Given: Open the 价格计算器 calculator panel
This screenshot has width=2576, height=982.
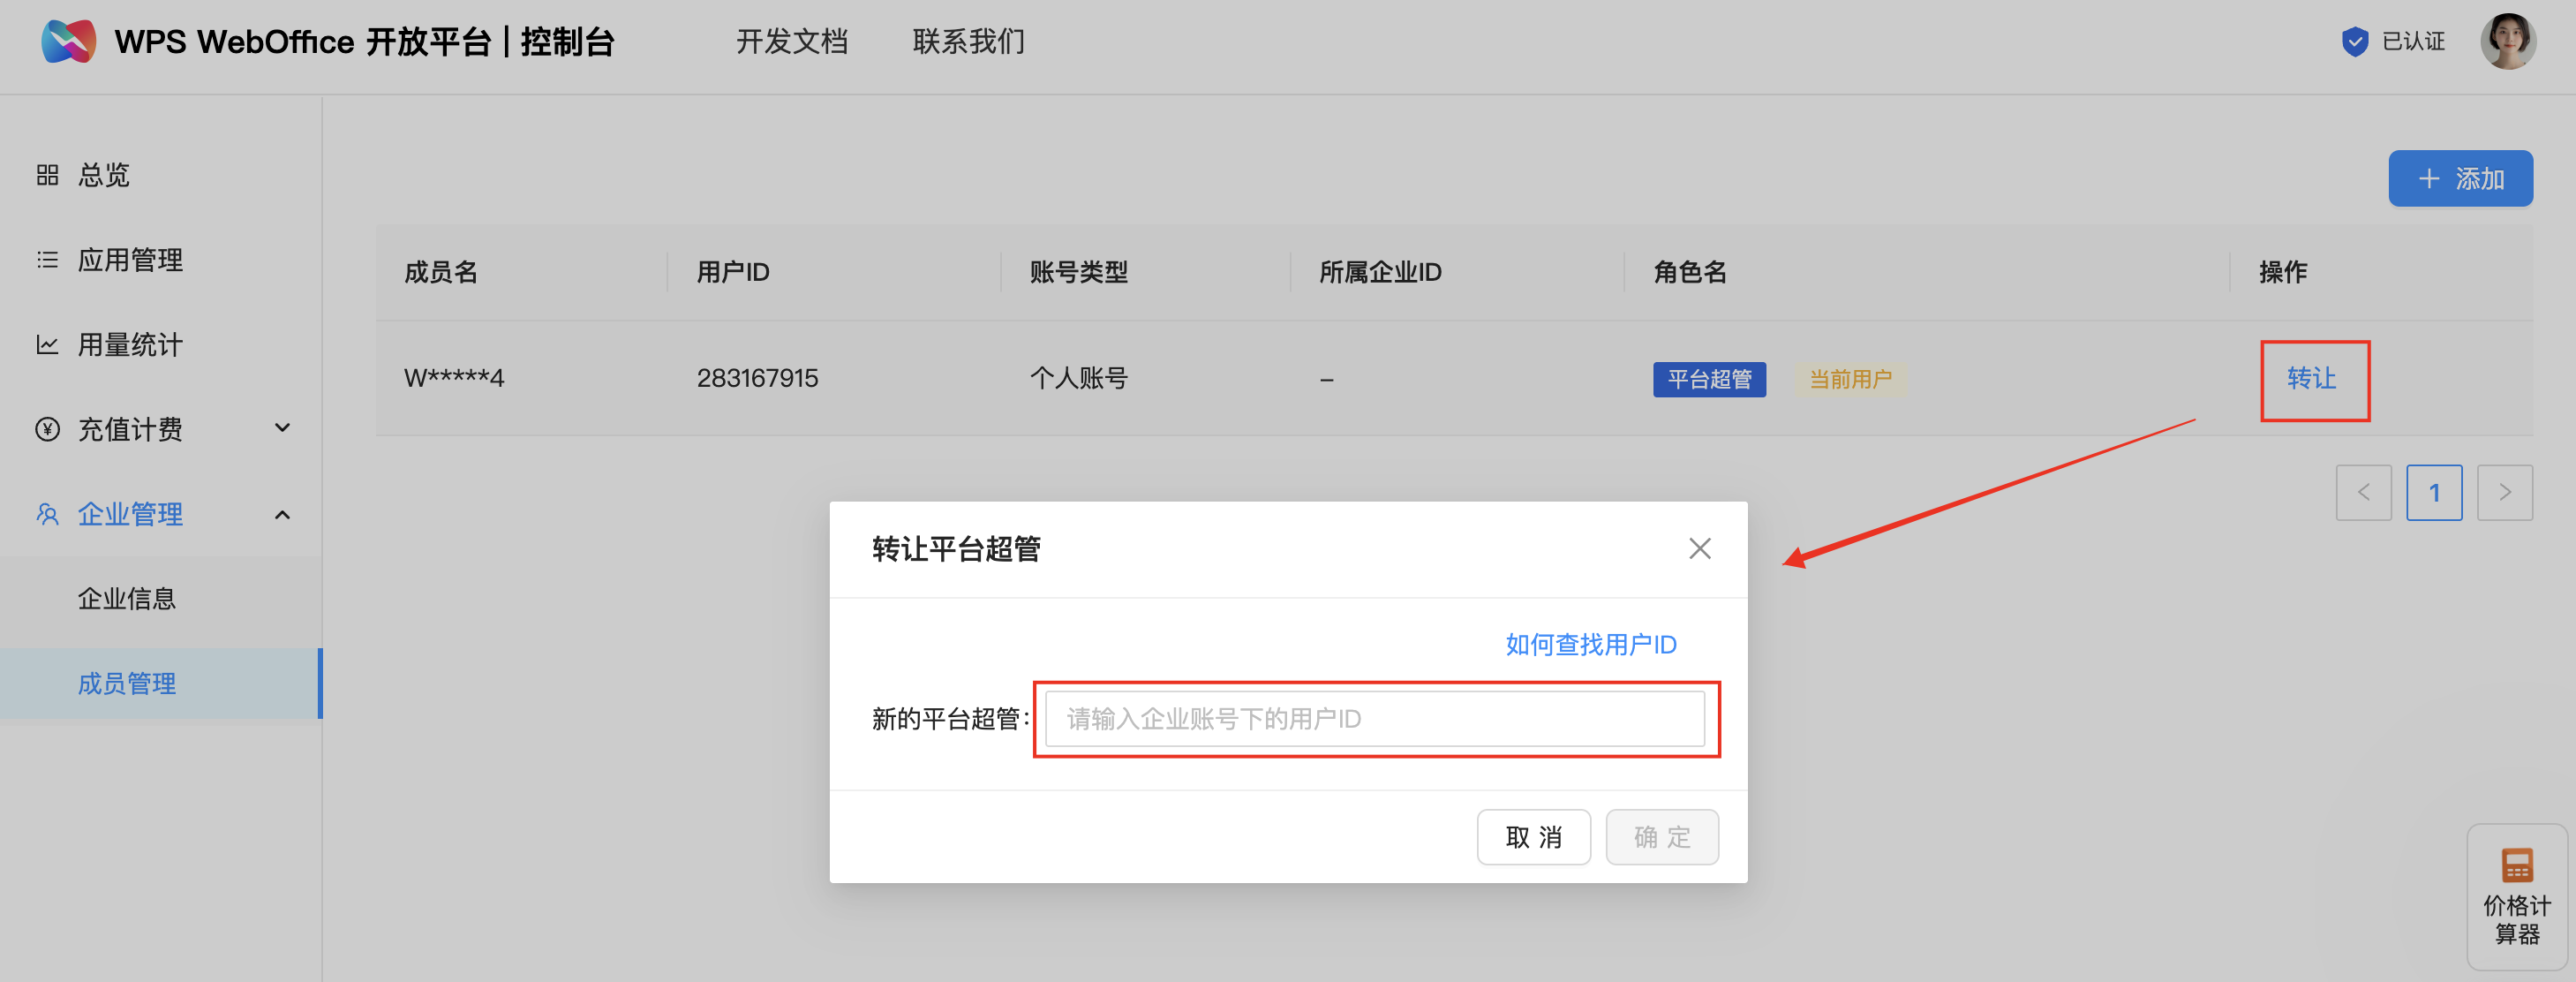Looking at the screenshot, I should tap(2518, 897).
